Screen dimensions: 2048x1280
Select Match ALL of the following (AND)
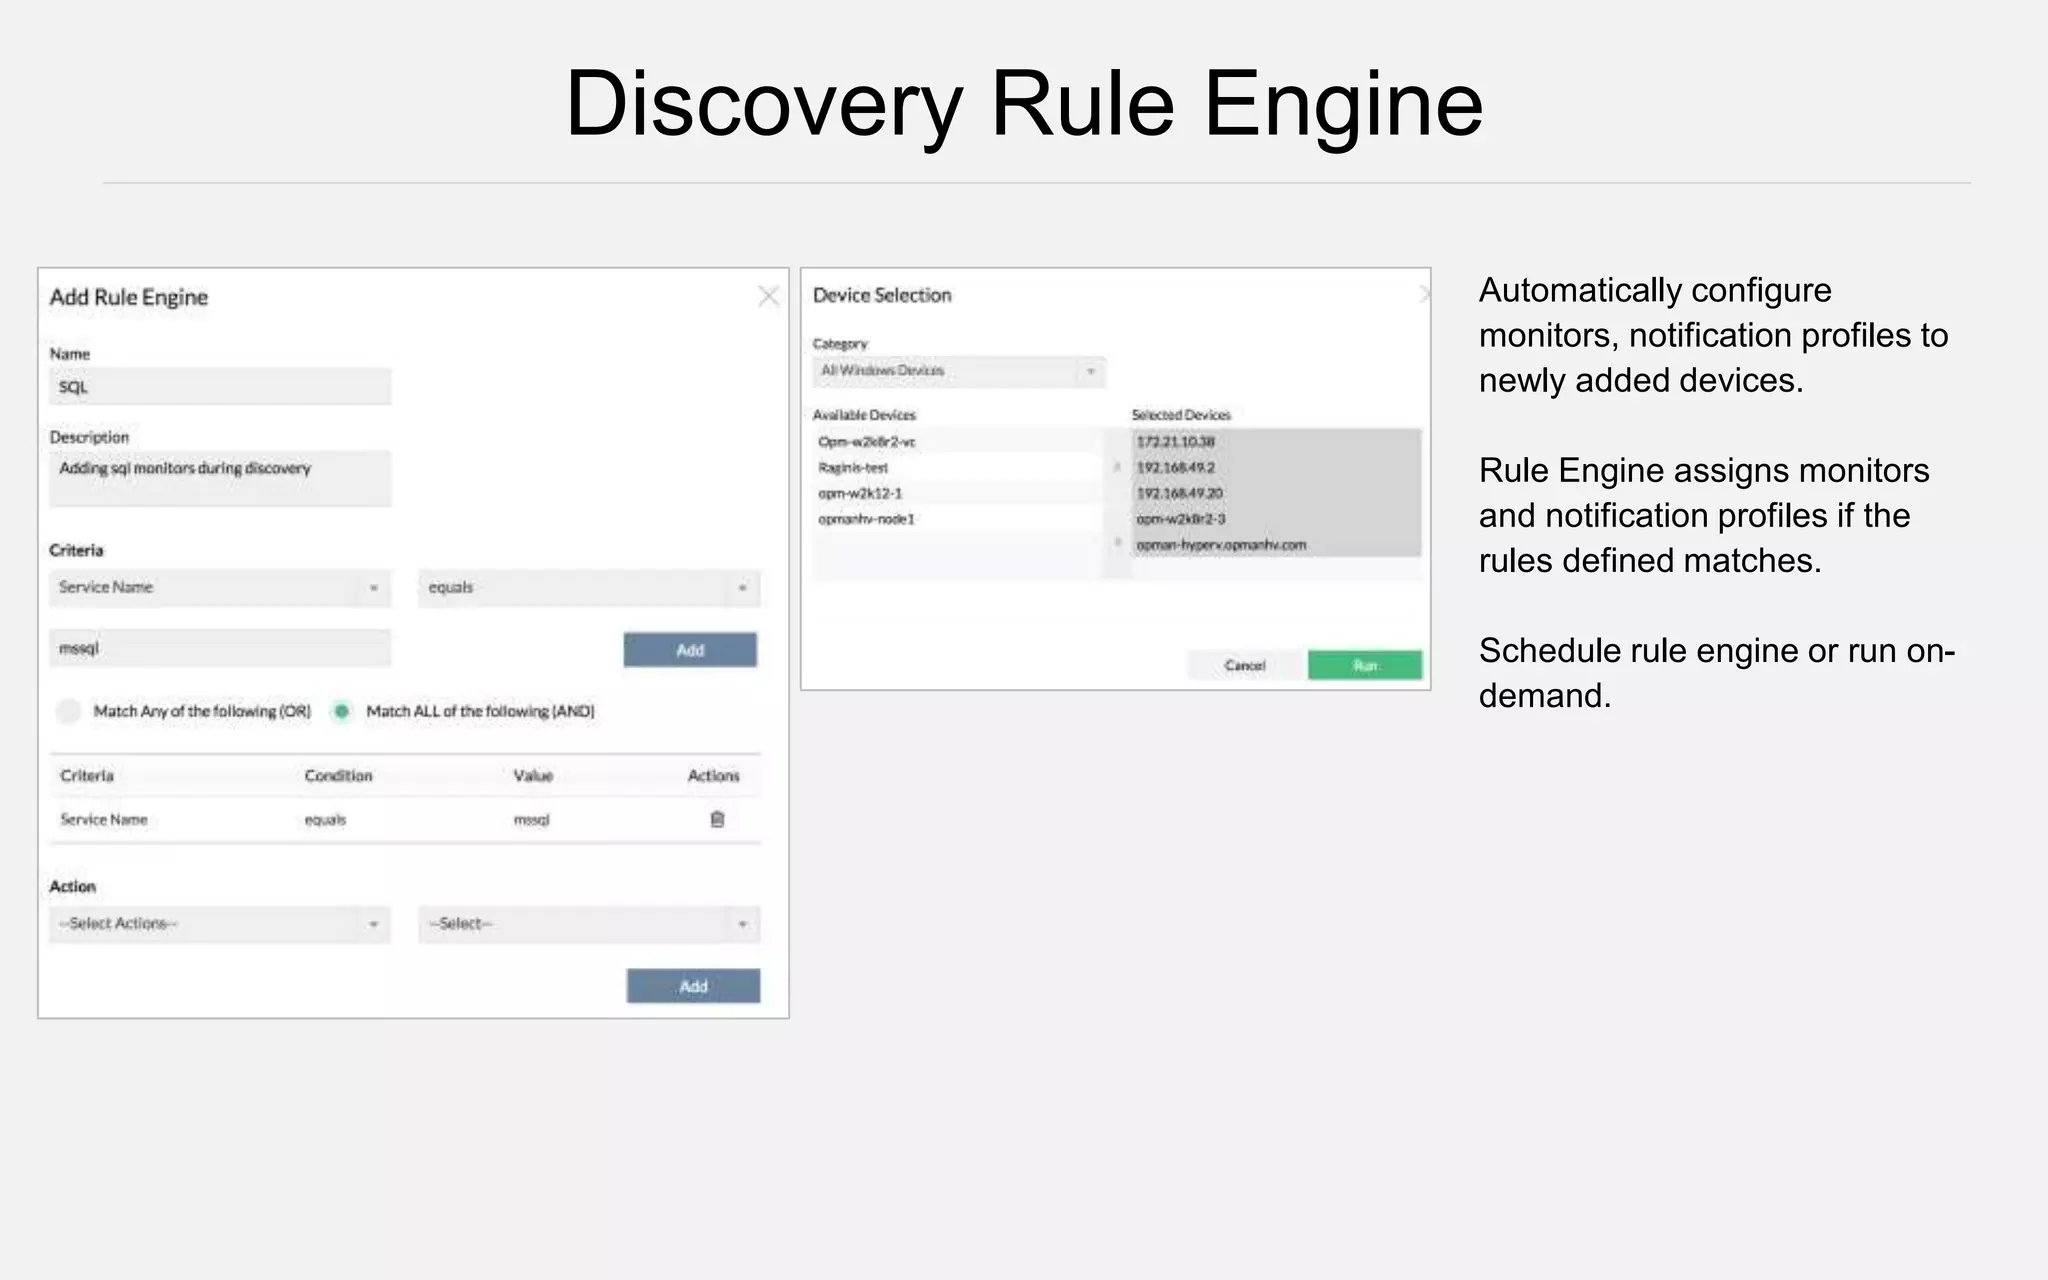(342, 711)
